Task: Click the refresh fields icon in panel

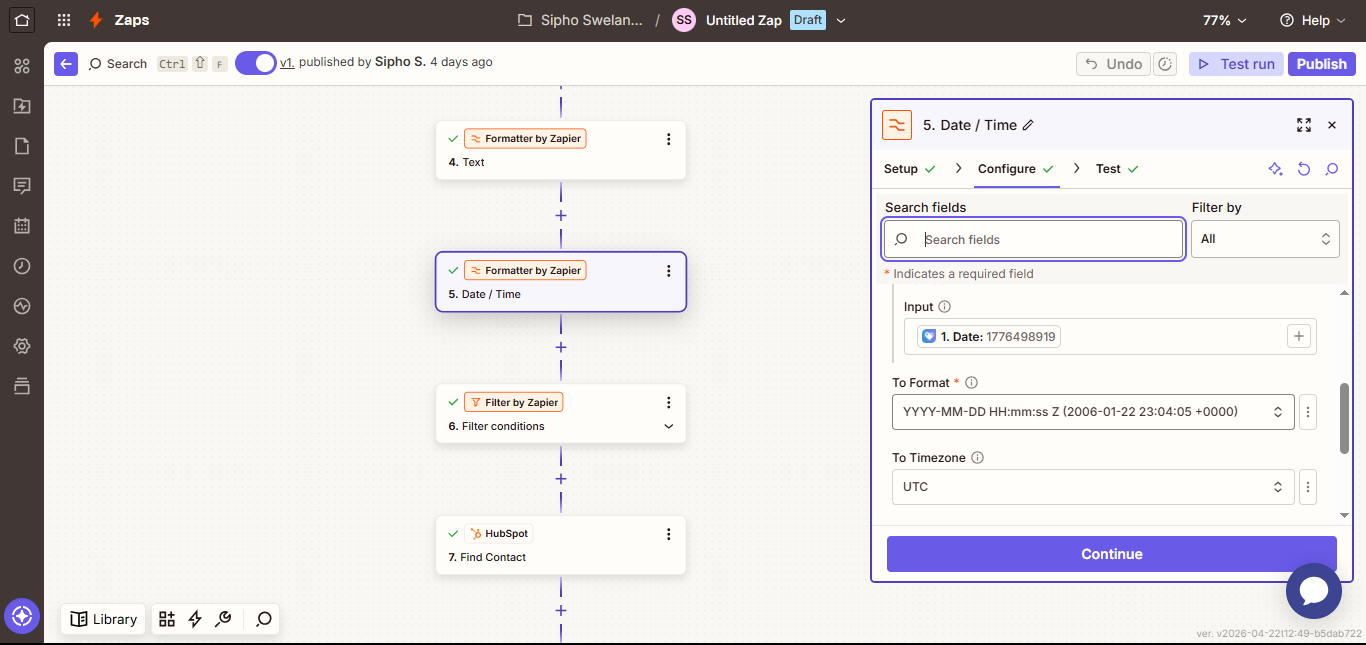Action: [1304, 169]
